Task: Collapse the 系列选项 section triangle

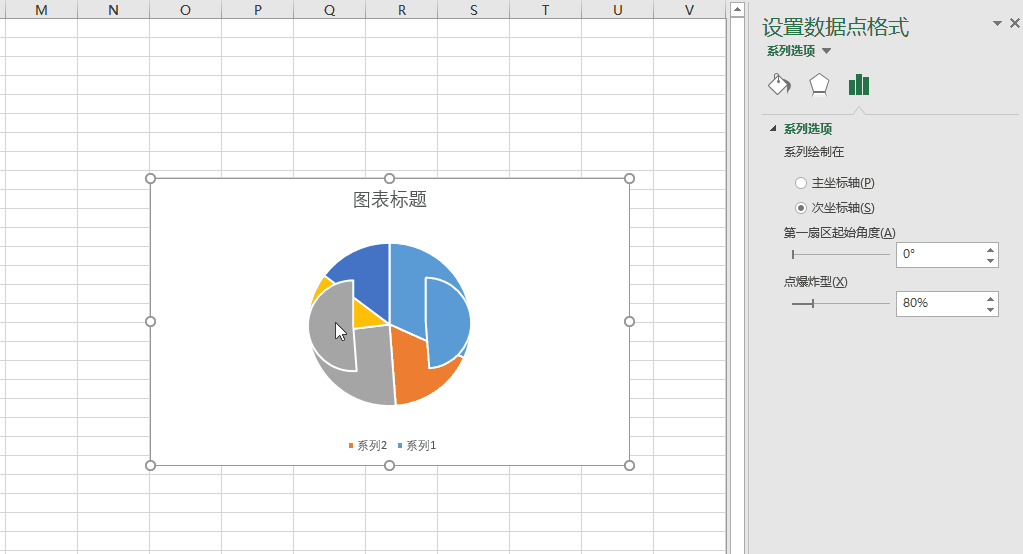Action: 773,129
